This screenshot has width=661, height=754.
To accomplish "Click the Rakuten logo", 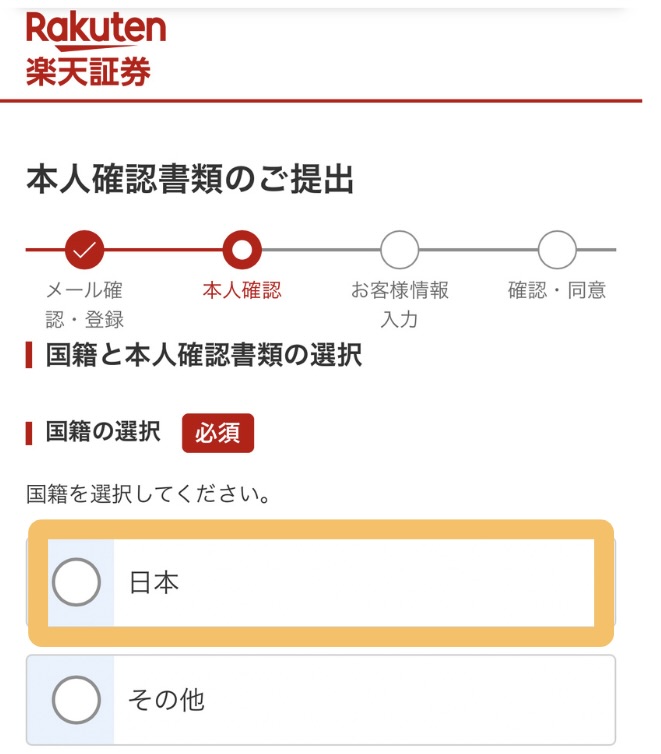I will (x=96, y=28).
